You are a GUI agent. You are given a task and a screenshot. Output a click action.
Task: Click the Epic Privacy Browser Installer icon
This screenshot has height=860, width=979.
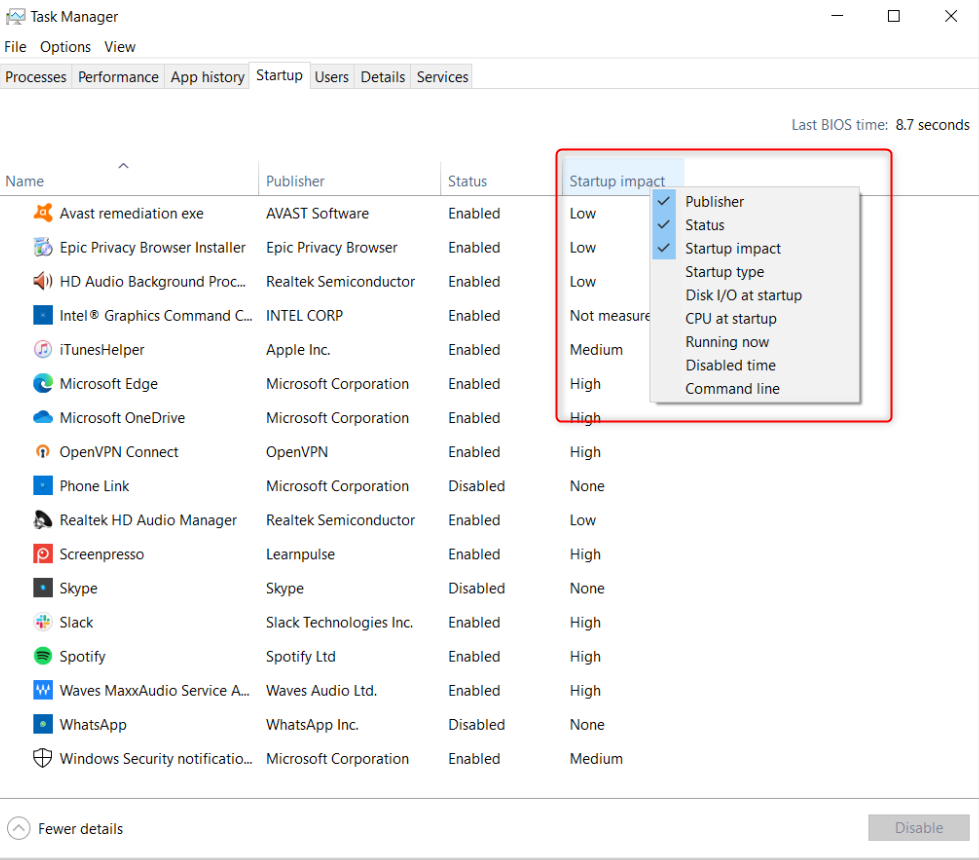pyautogui.click(x=42, y=247)
